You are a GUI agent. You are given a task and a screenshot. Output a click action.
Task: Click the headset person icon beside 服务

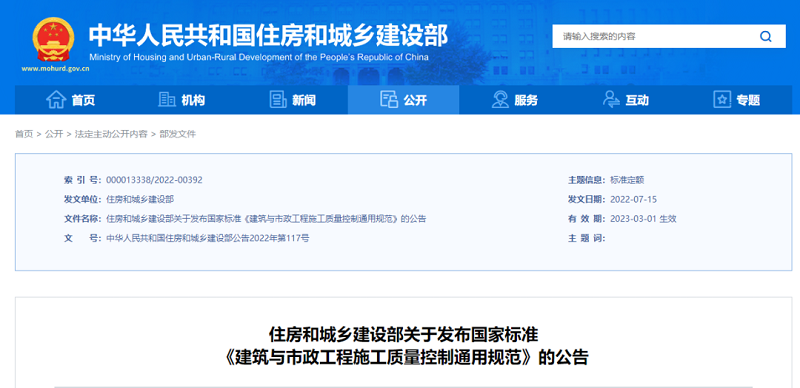click(500, 100)
